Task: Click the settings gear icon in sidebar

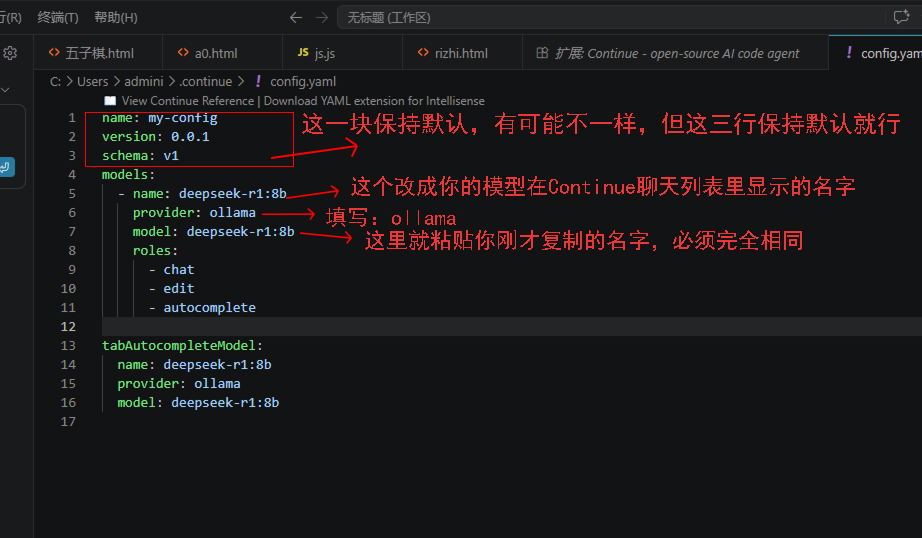Action: click(x=10, y=54)
